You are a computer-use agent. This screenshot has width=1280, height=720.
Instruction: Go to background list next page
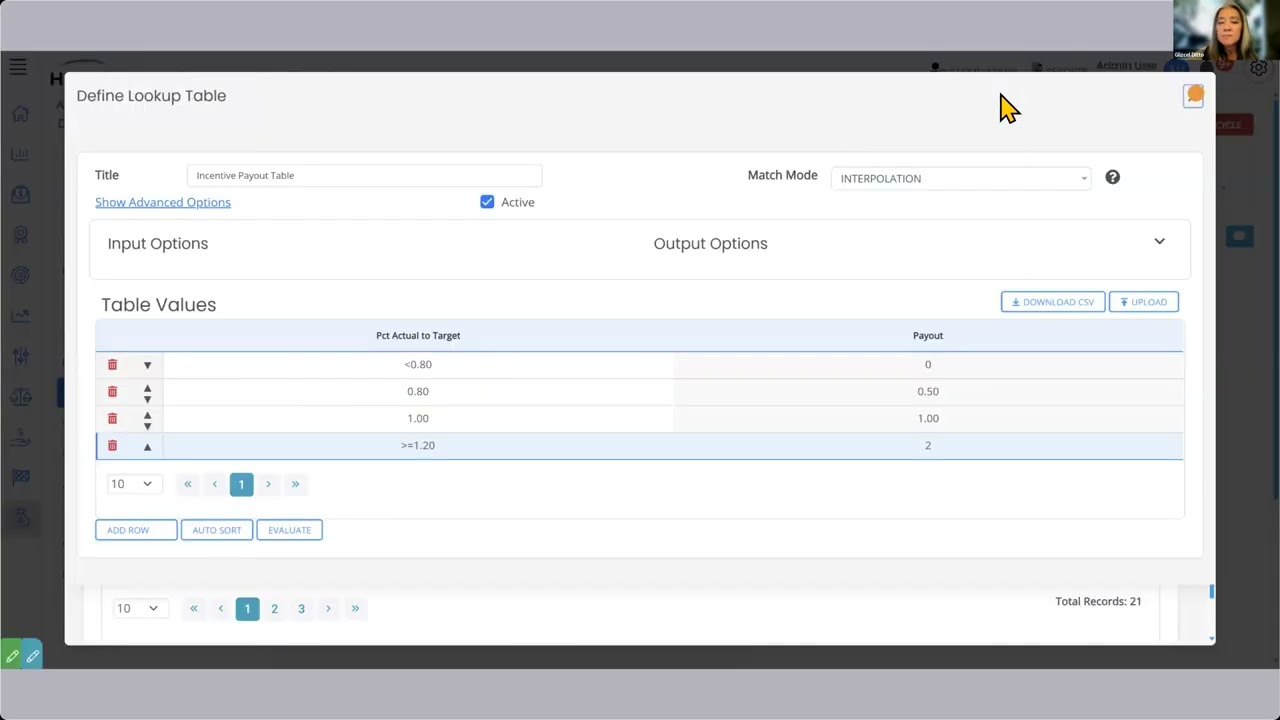tap(328, 608)
